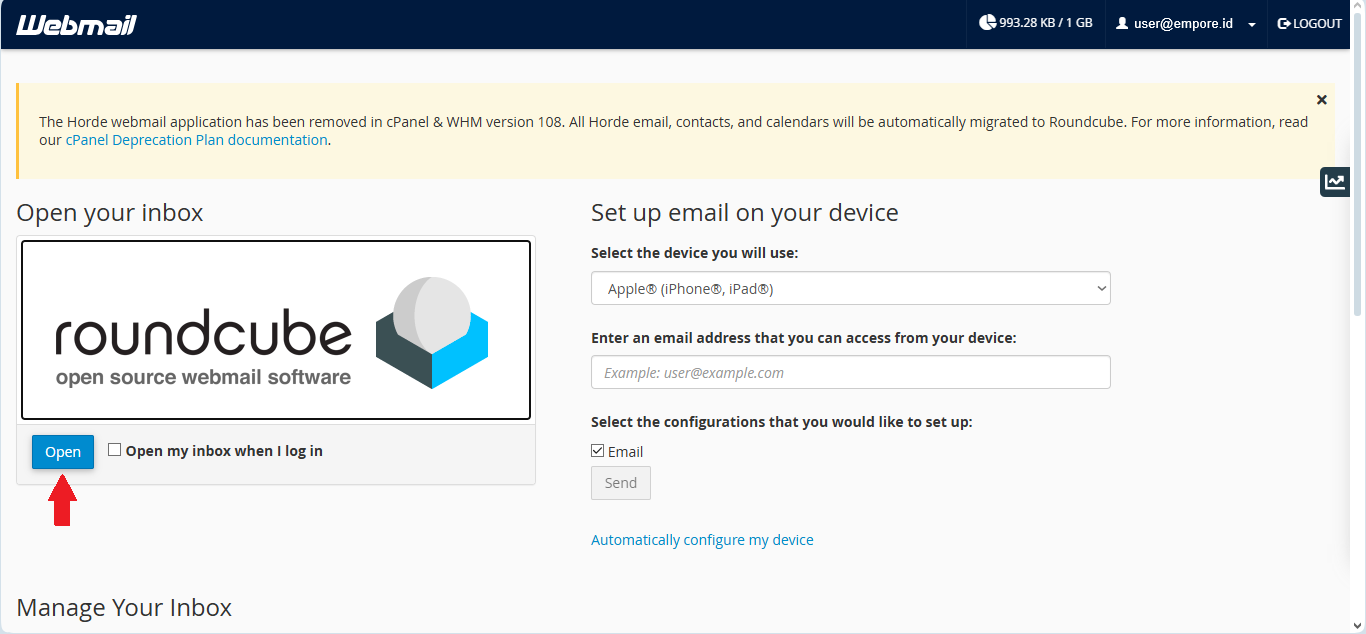Viewport: 1366px width, 634px height.
Task: Click LOGOUT in the top bar
Action: tap(1316, 23)
